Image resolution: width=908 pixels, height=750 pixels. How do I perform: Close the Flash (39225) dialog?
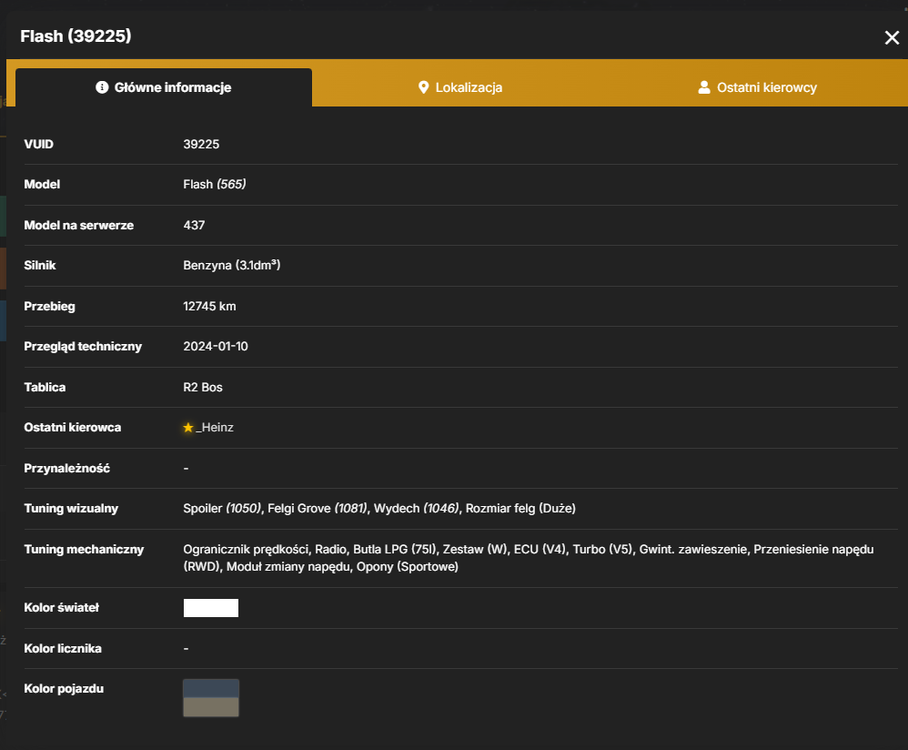[892, 38]
